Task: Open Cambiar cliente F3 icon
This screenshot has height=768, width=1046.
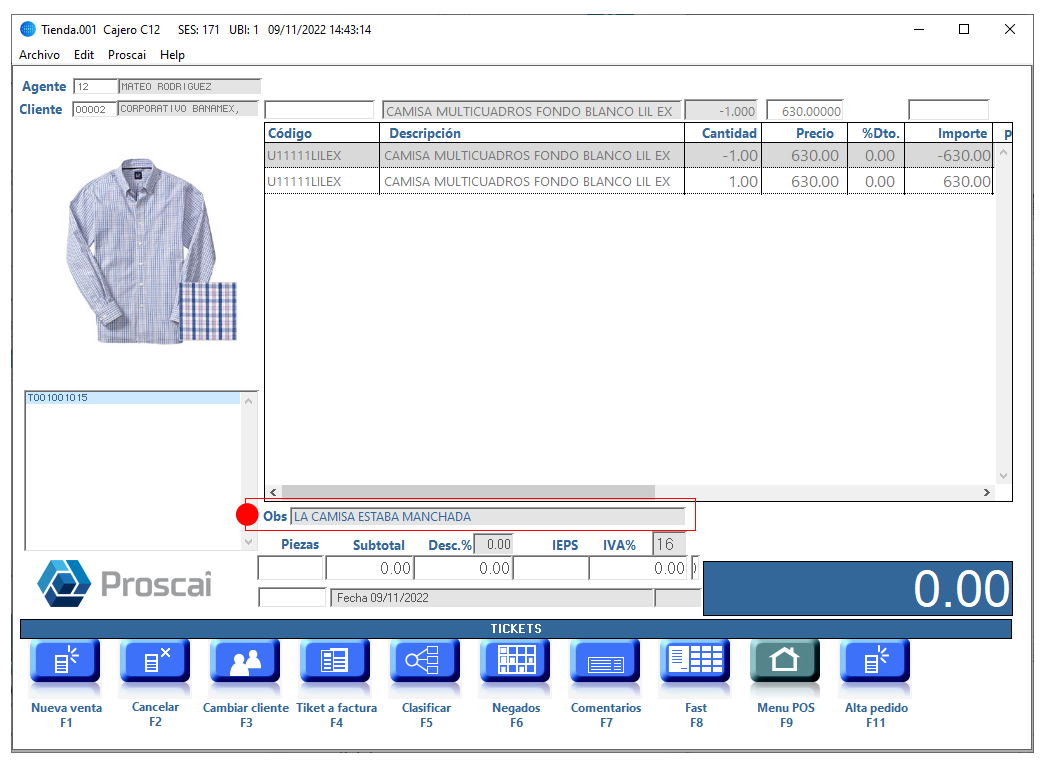Action: click(x=245, y=661)
